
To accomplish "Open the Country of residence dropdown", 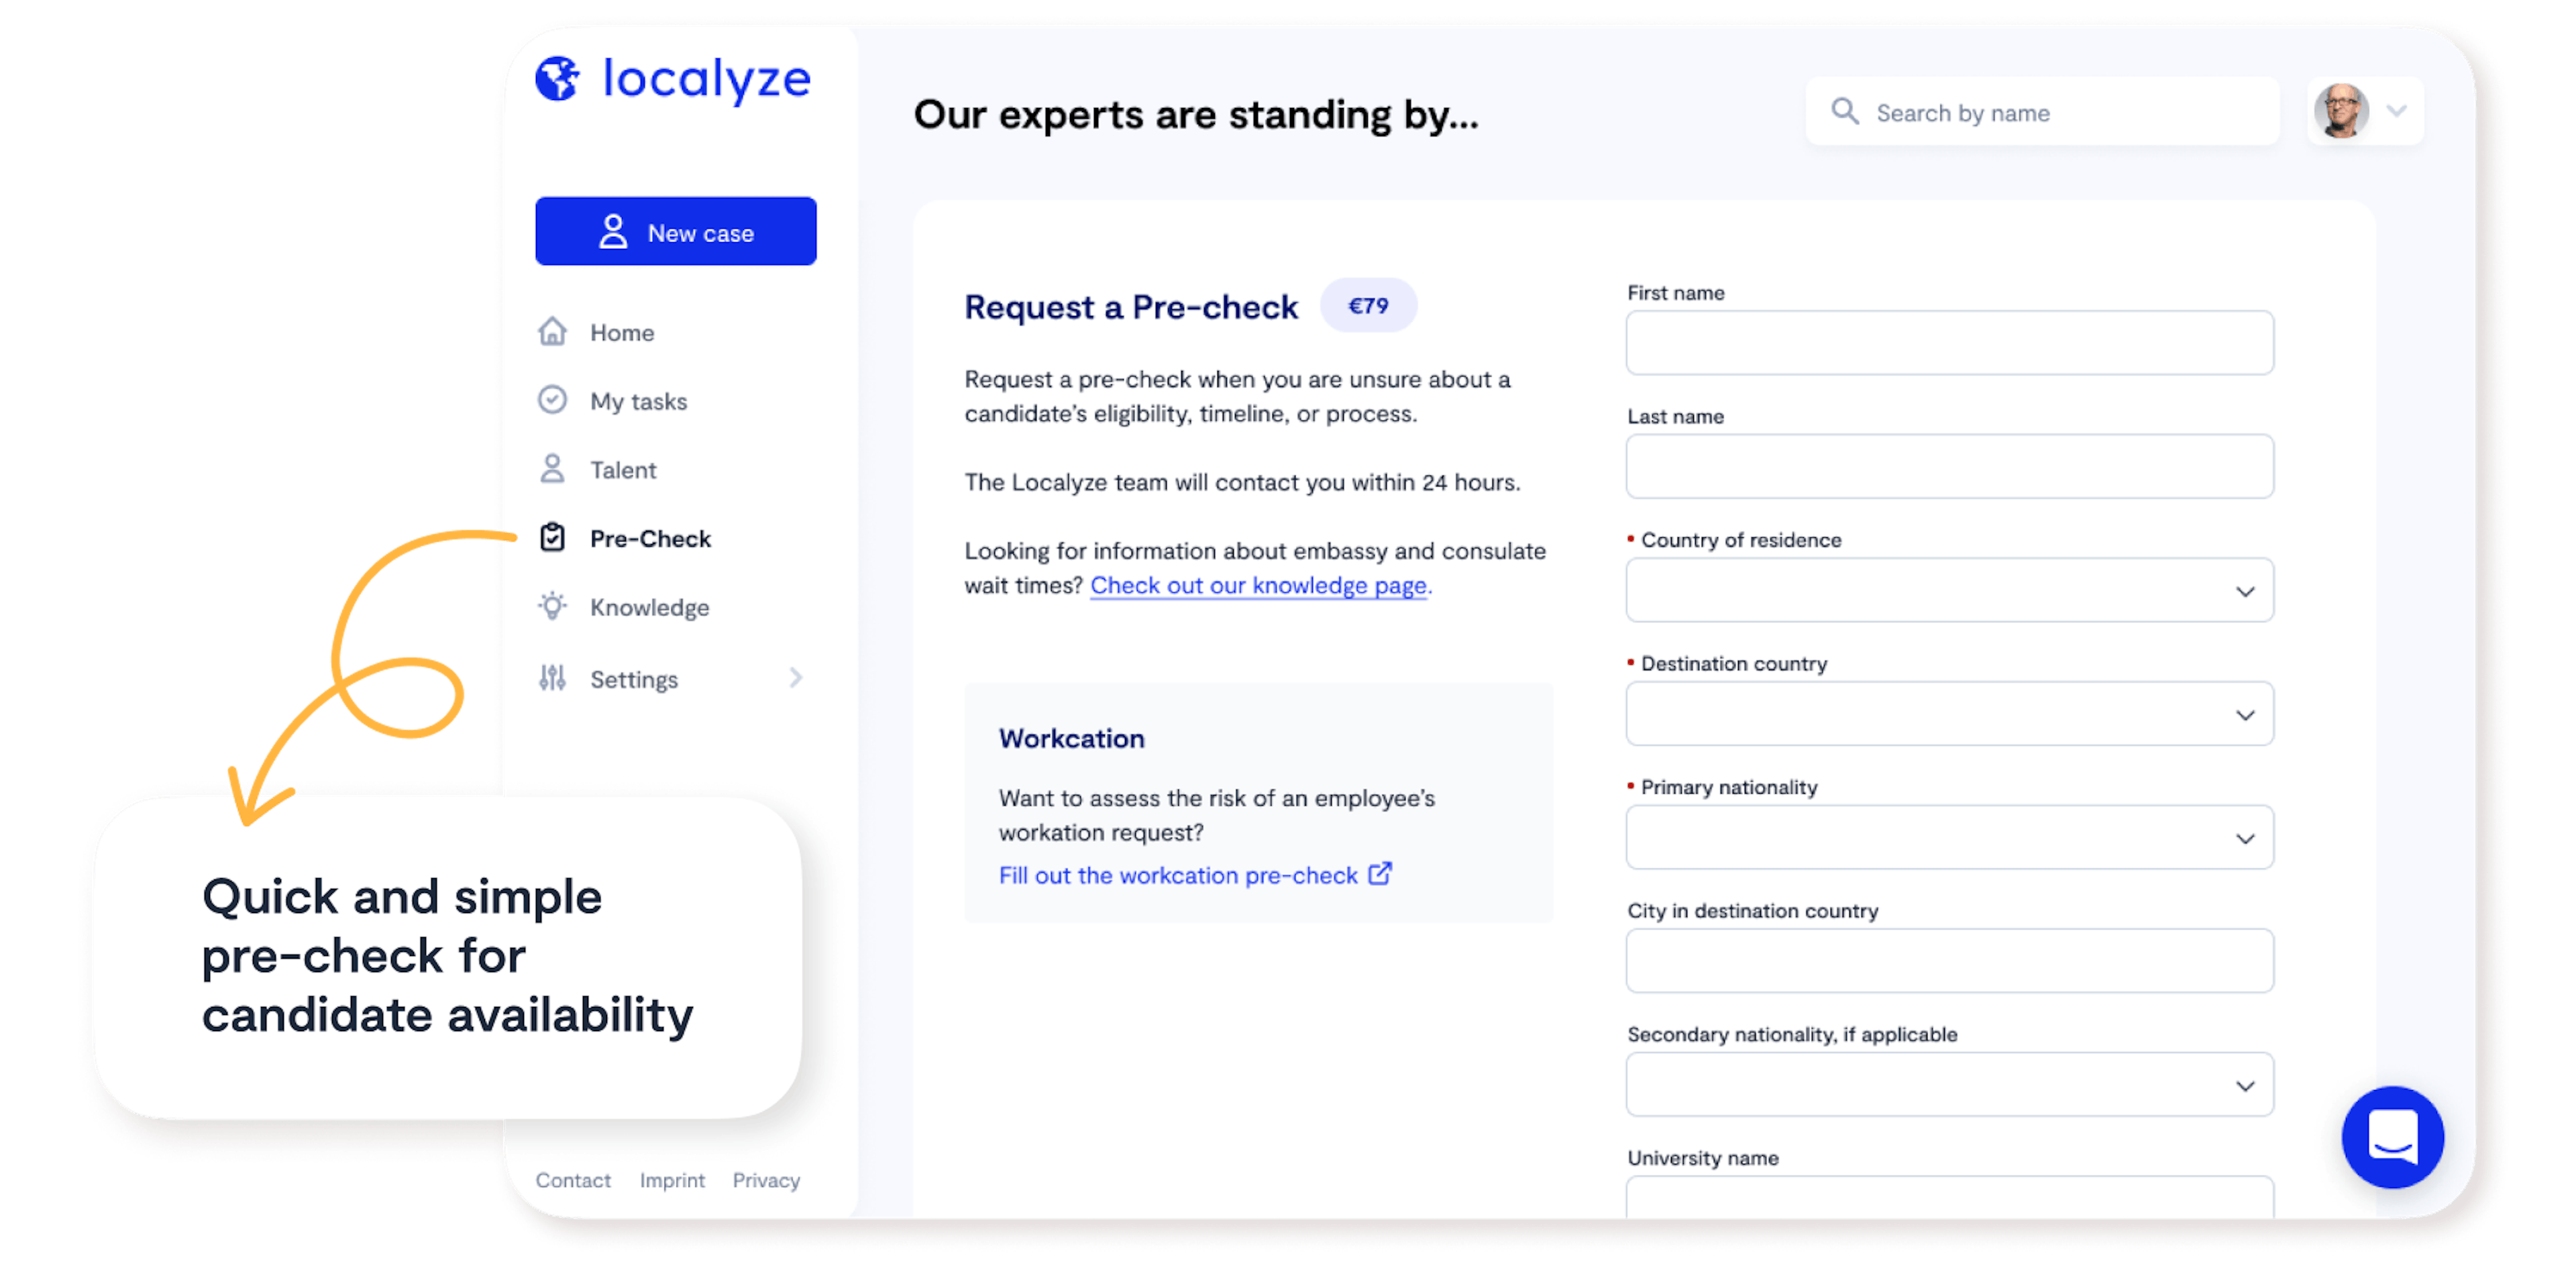I will tap(1949, 591).
